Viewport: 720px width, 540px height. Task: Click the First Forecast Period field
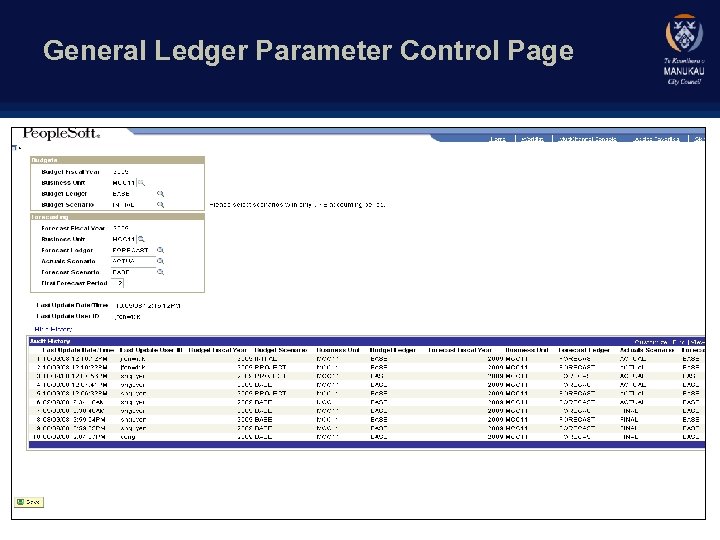117,283
